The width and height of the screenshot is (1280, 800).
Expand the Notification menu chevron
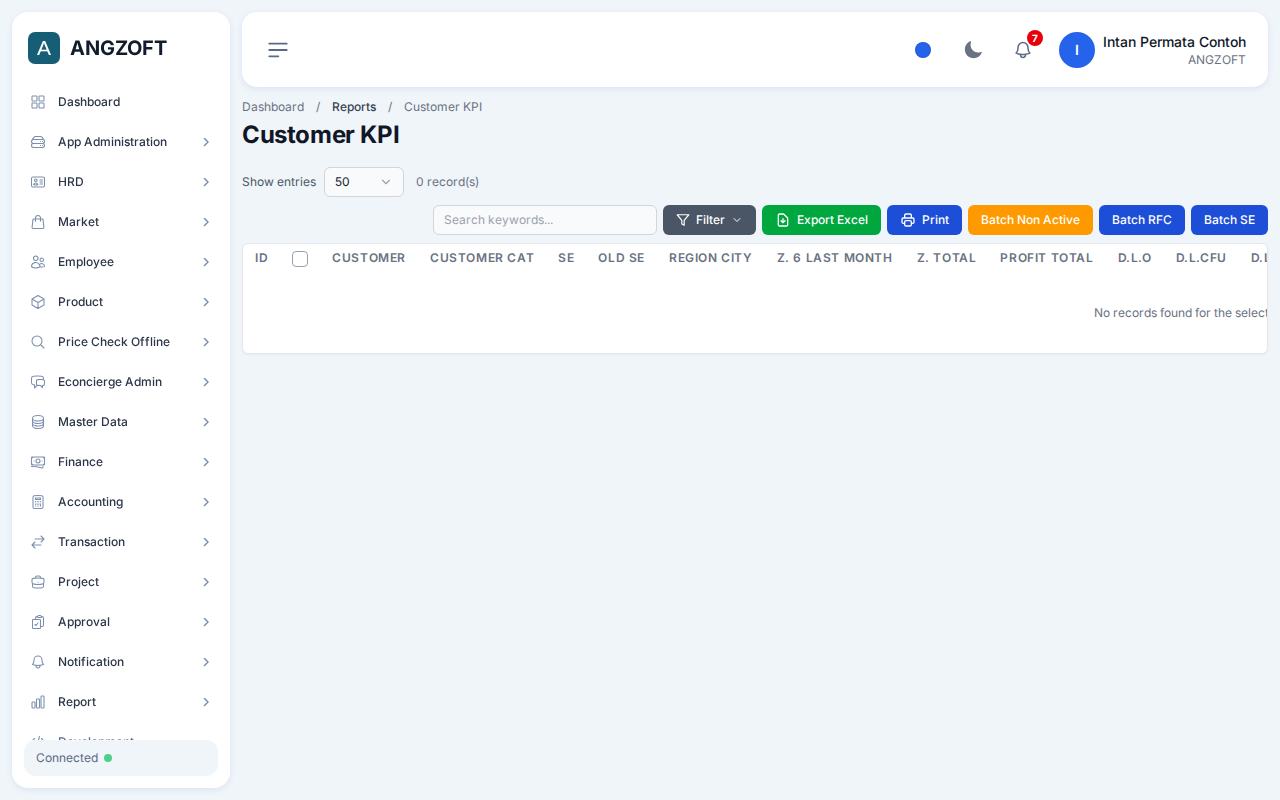click(206, 662)
